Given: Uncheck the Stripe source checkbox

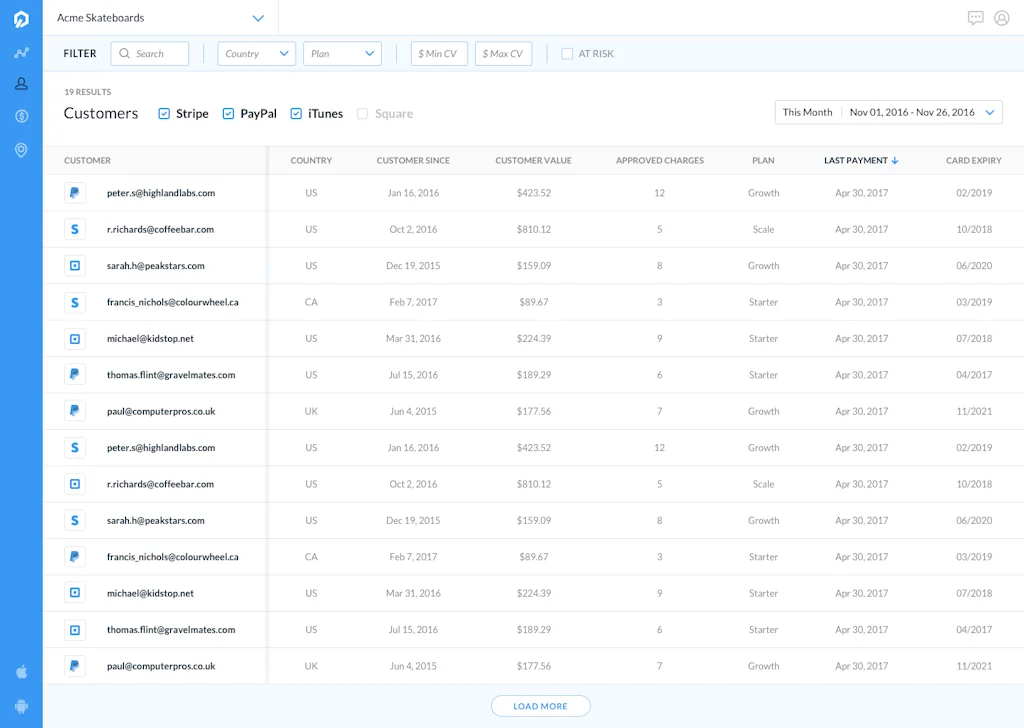Looking at the screenshot, I should 164,114.
